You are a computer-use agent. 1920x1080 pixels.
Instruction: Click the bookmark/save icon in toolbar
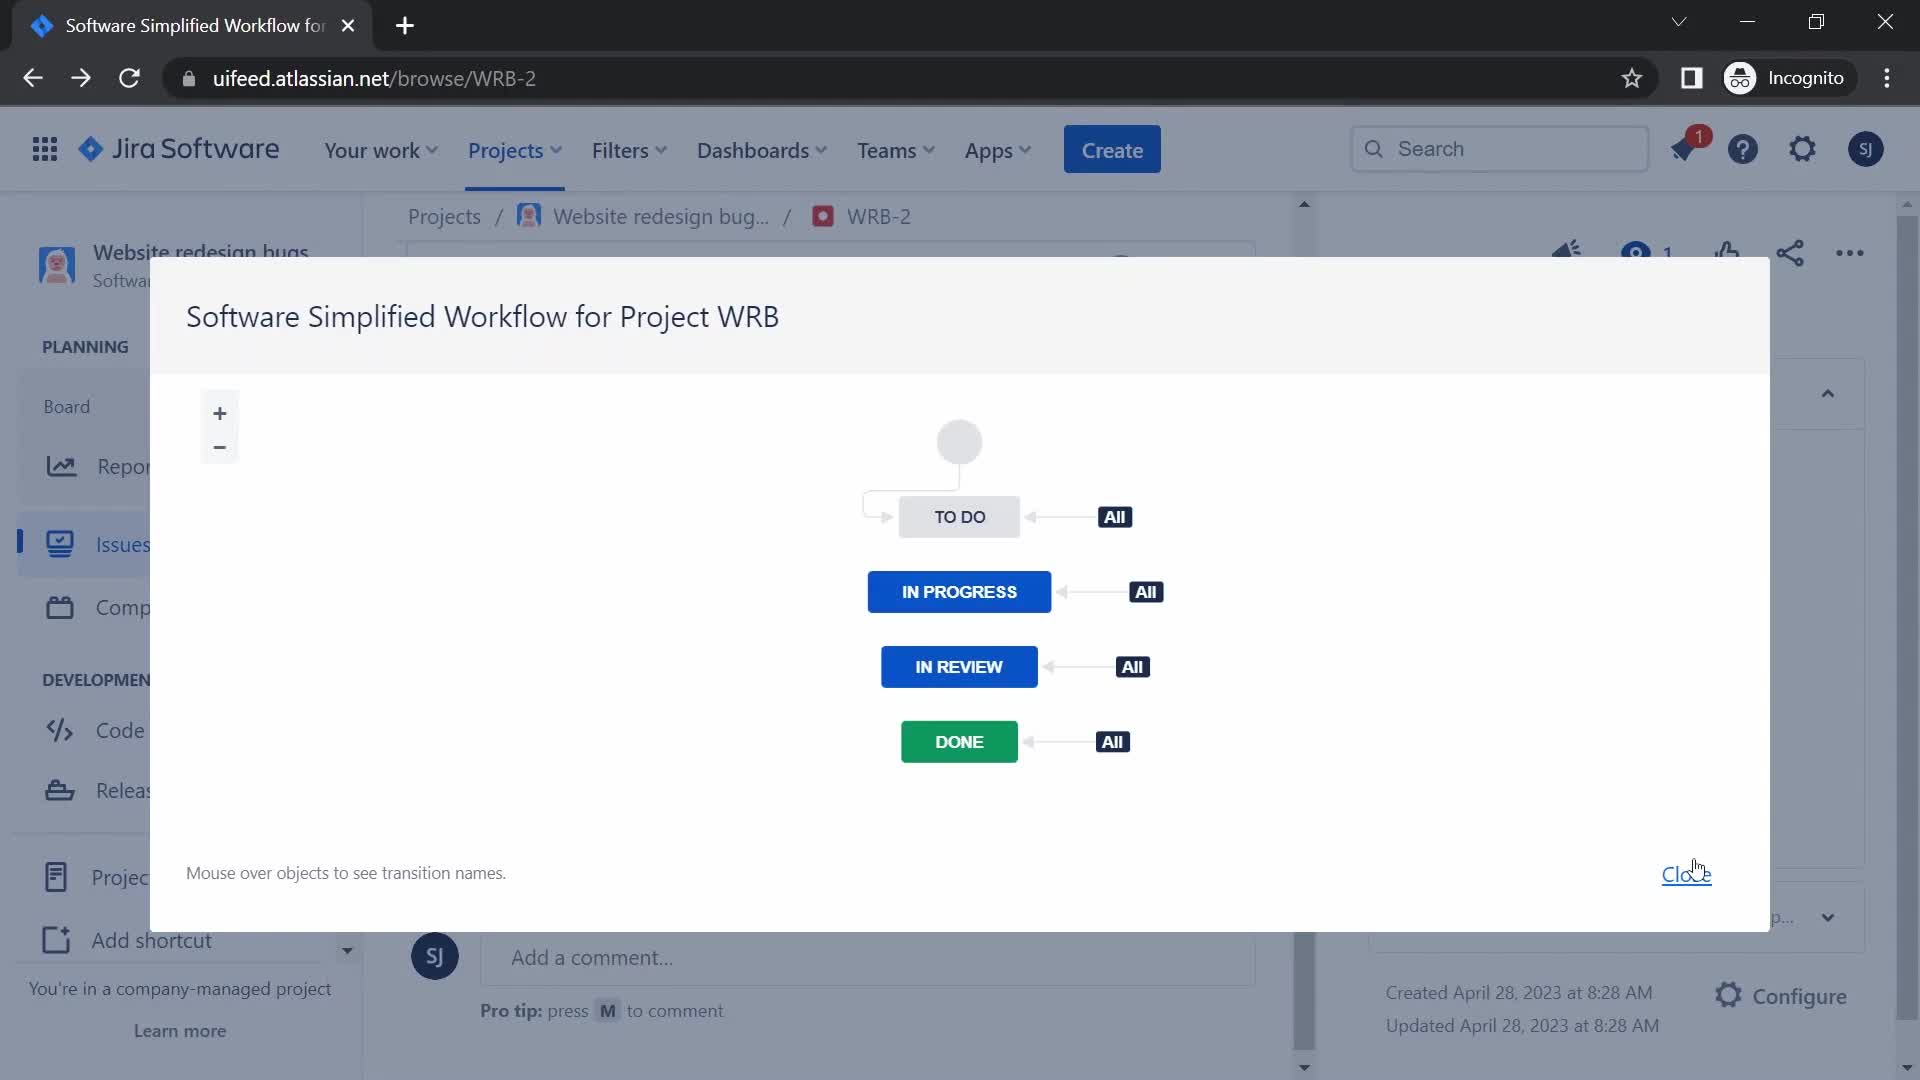pyautogui.click(x=1634, y=78)
